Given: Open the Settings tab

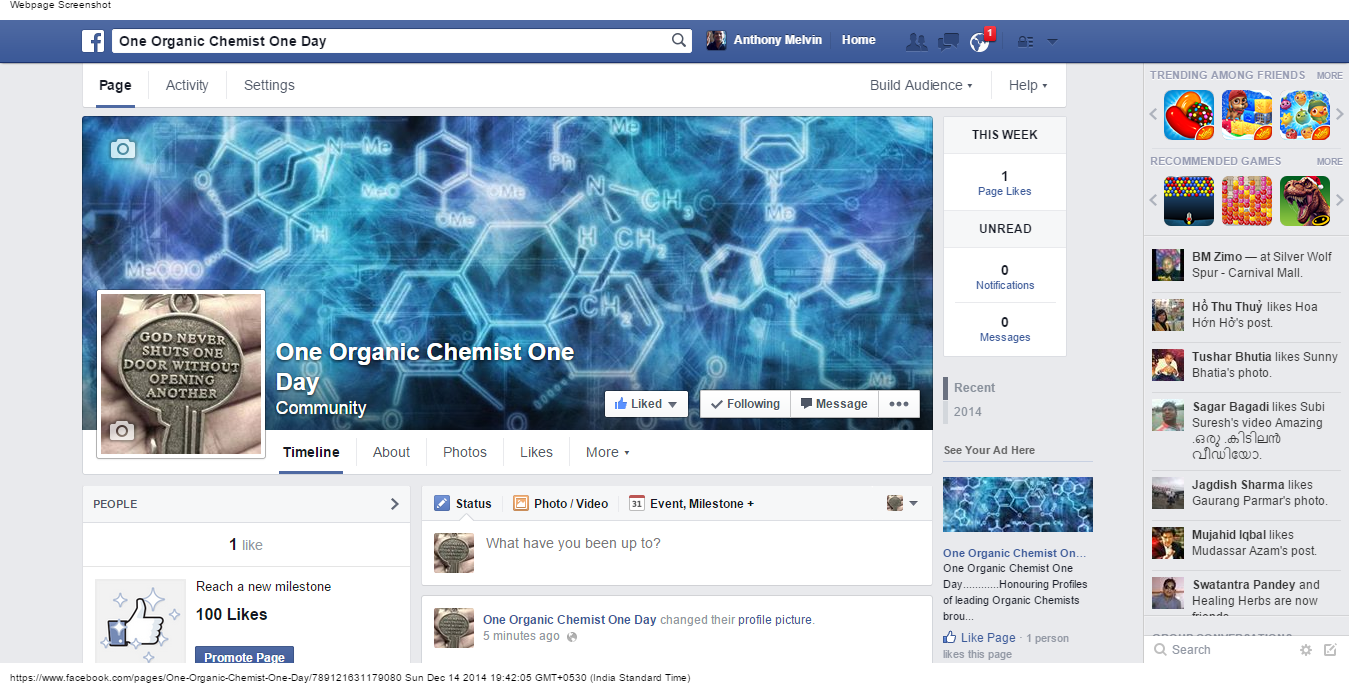Looking at the screenshot, I should coord(269,85).
